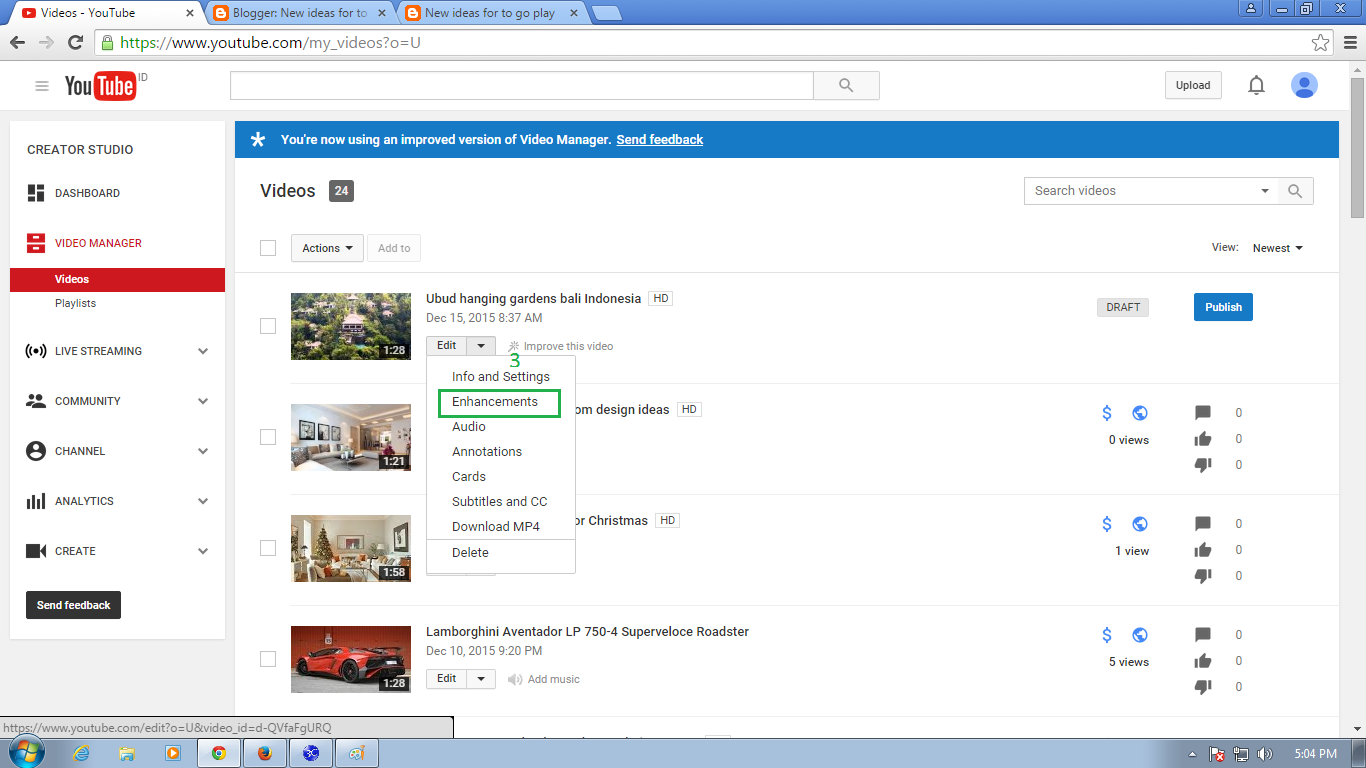Screen dimensions: 1366x768
Task: Choose Subtitles and CC from menu
Action: tap(501, 502)
